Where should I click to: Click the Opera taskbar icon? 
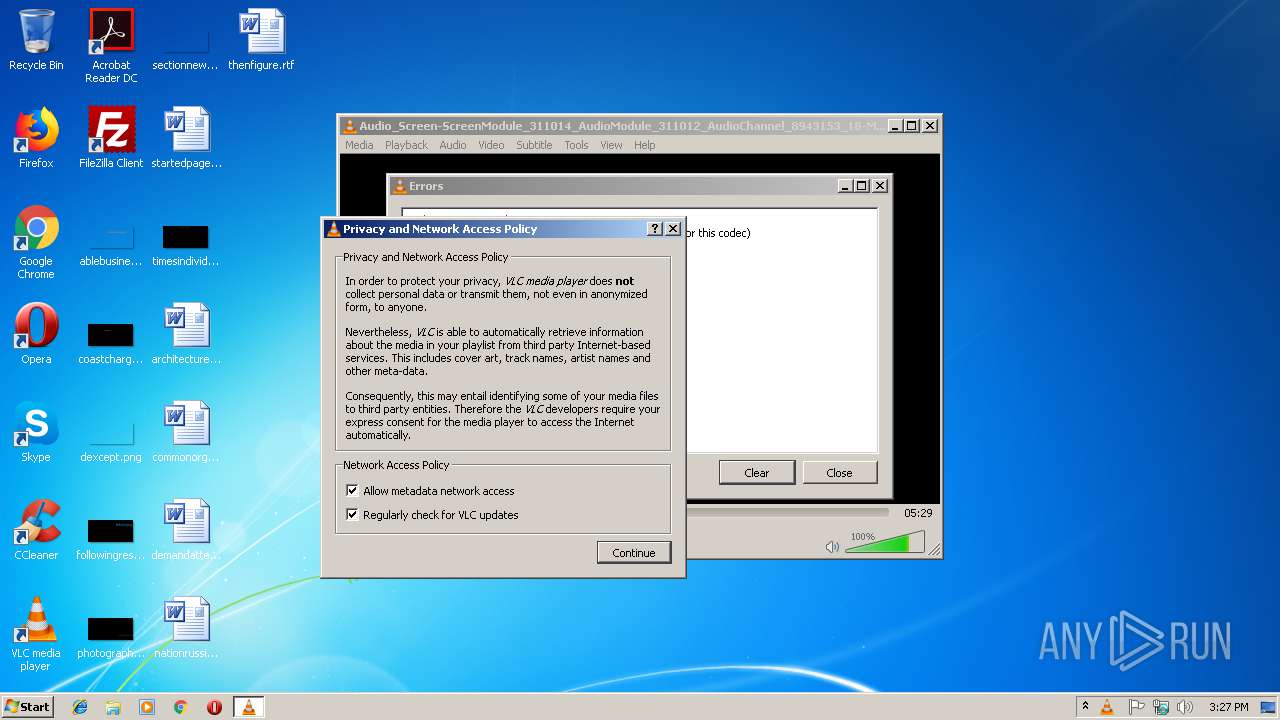coord(214,707)
